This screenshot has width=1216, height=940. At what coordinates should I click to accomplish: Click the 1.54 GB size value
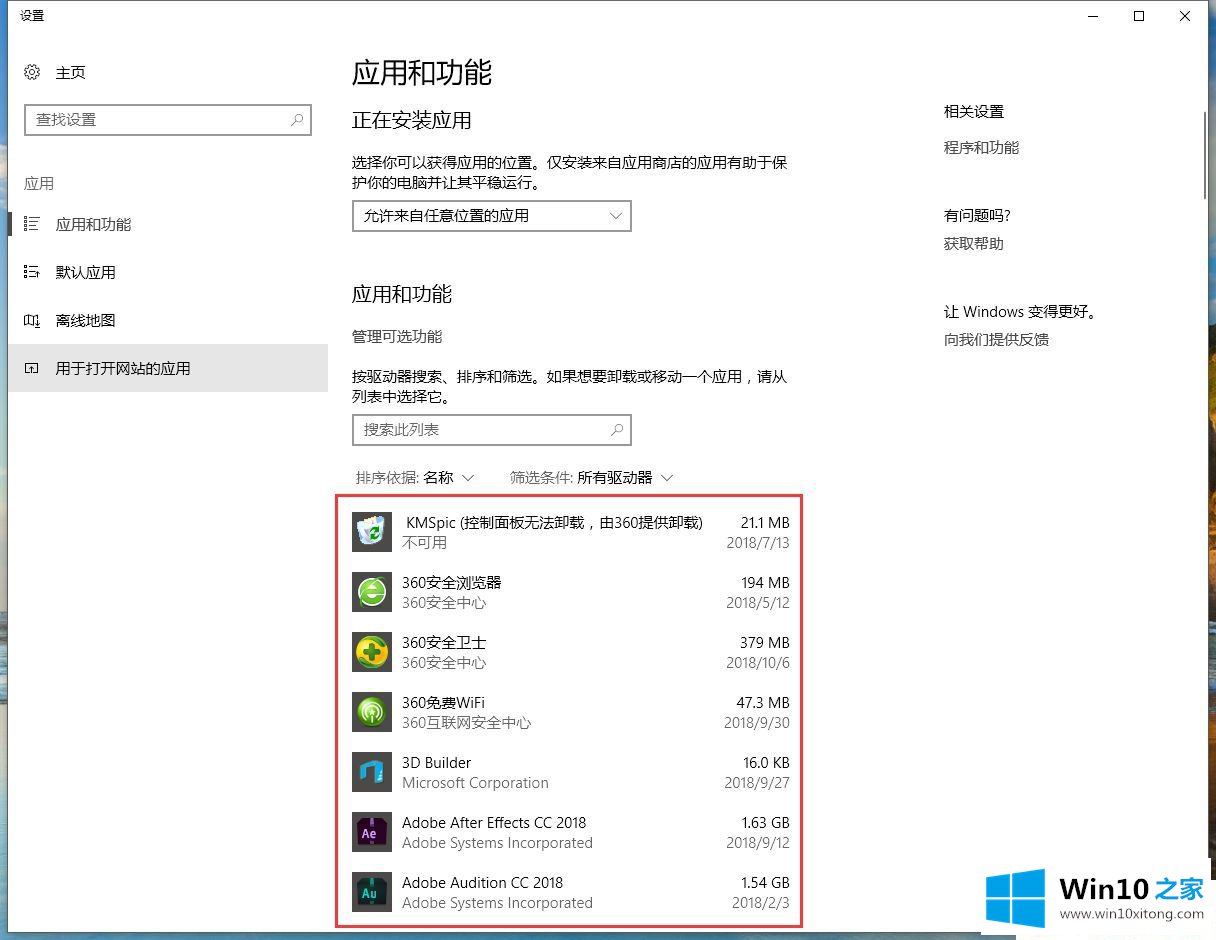765,882
